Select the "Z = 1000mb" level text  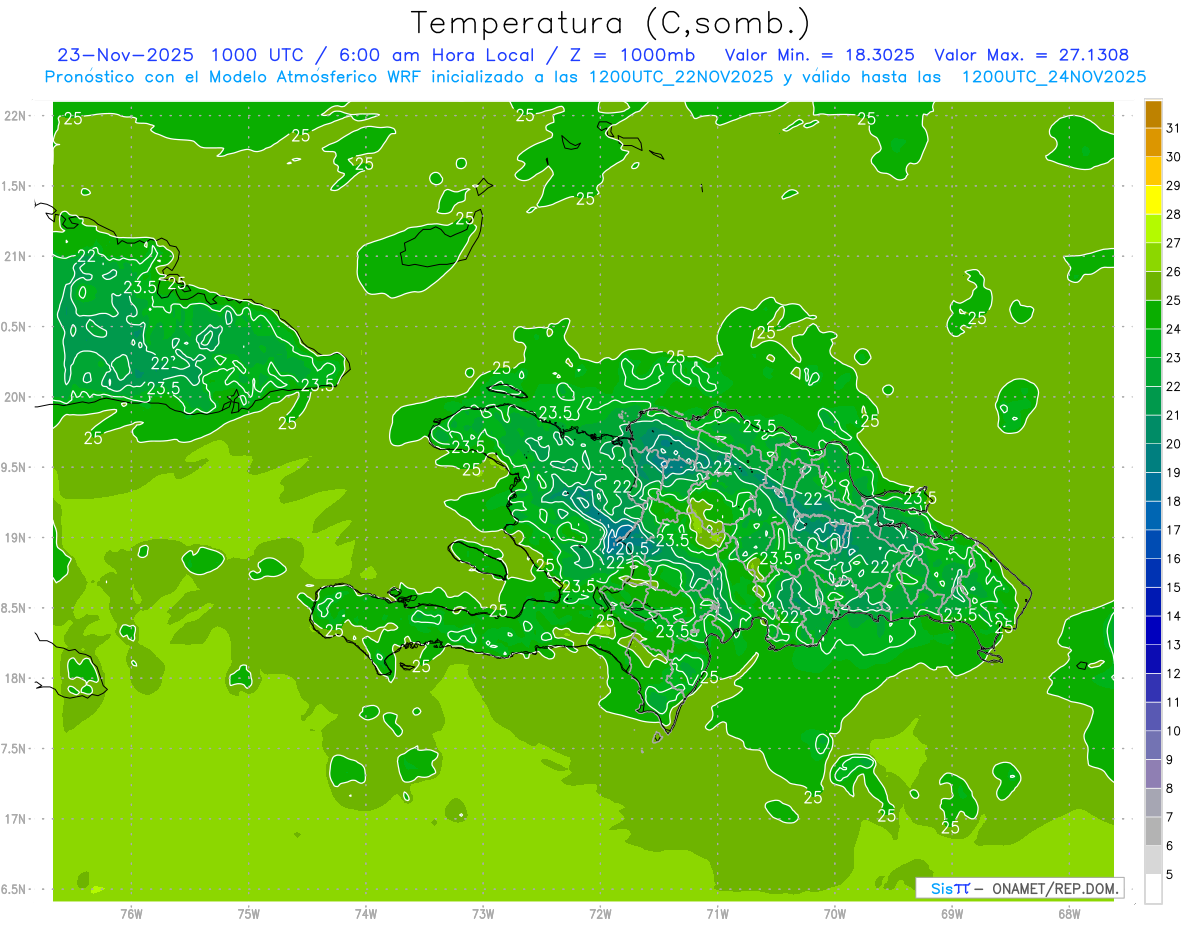pyautogui.click(x=634, y=55)
